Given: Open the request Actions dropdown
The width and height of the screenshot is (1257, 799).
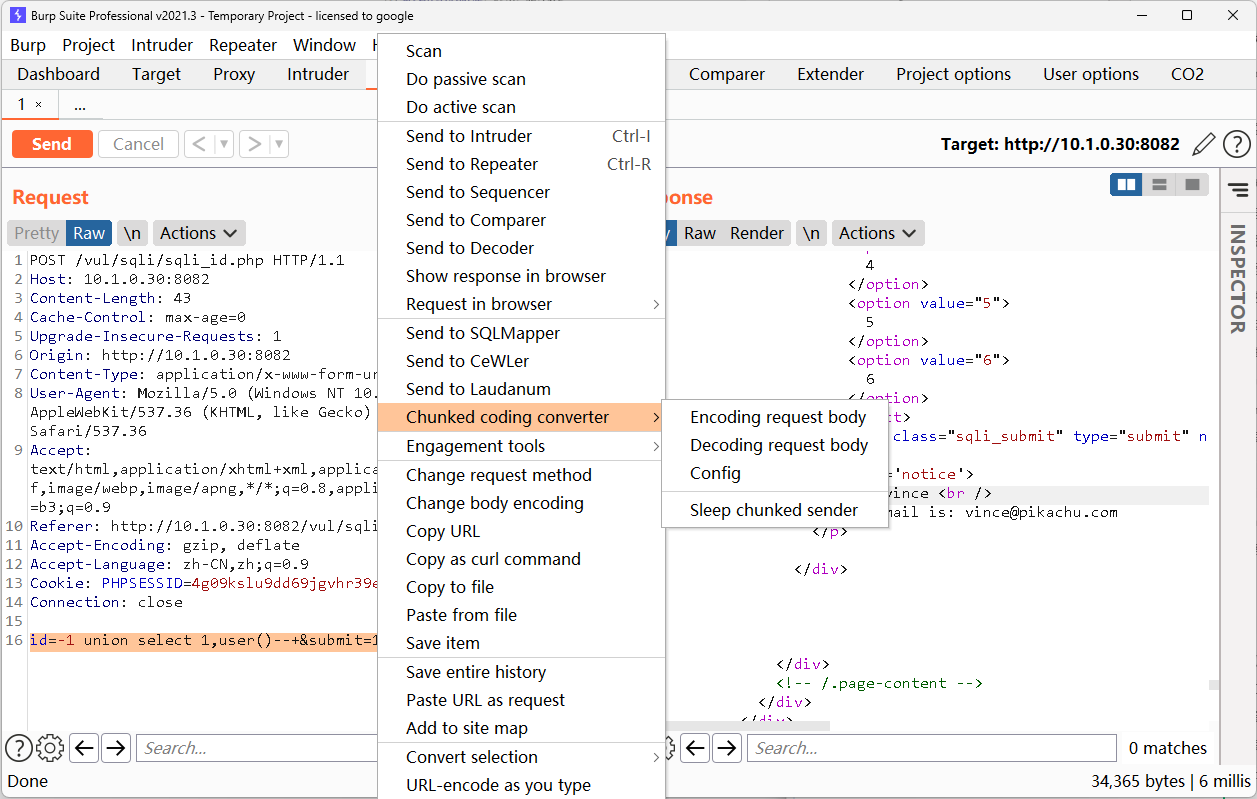Looking at the screenshot, I should [x=199, y=233].
